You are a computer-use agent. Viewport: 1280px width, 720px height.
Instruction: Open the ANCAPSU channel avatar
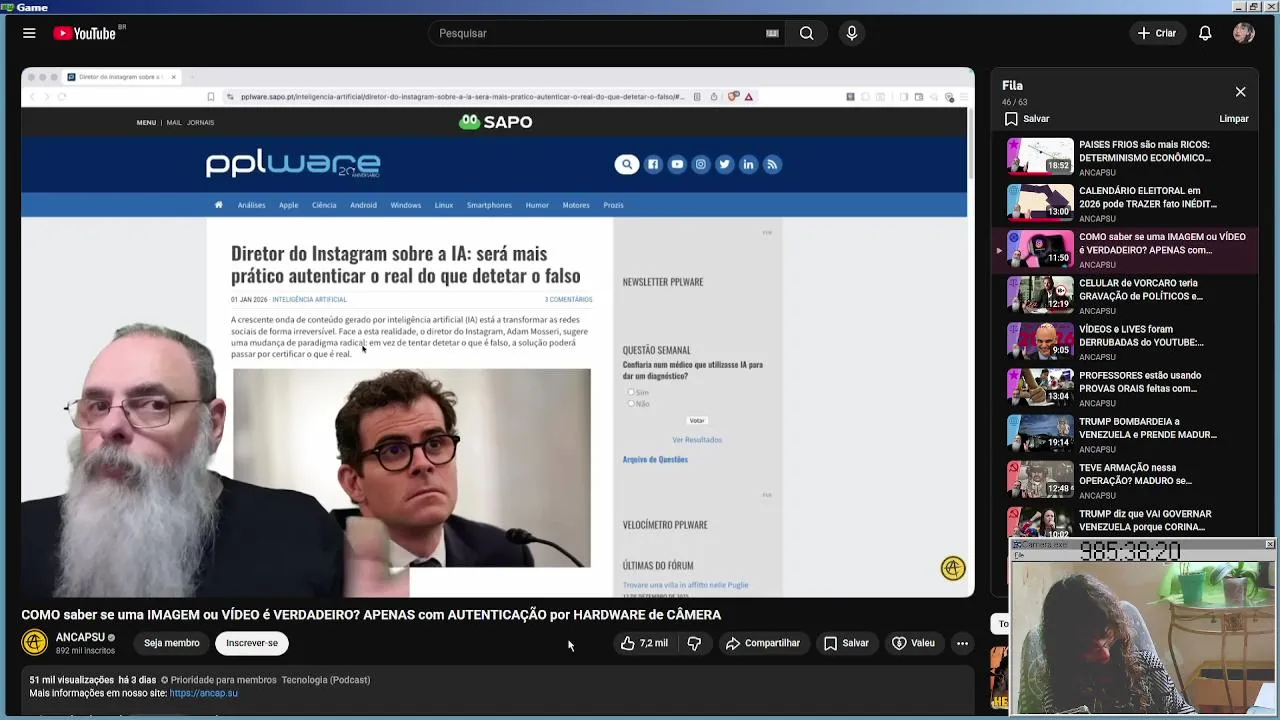tap(35, 643)
